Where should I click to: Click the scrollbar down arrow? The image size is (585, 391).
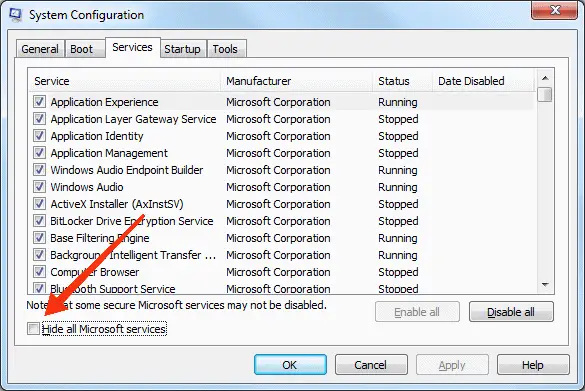545,285
